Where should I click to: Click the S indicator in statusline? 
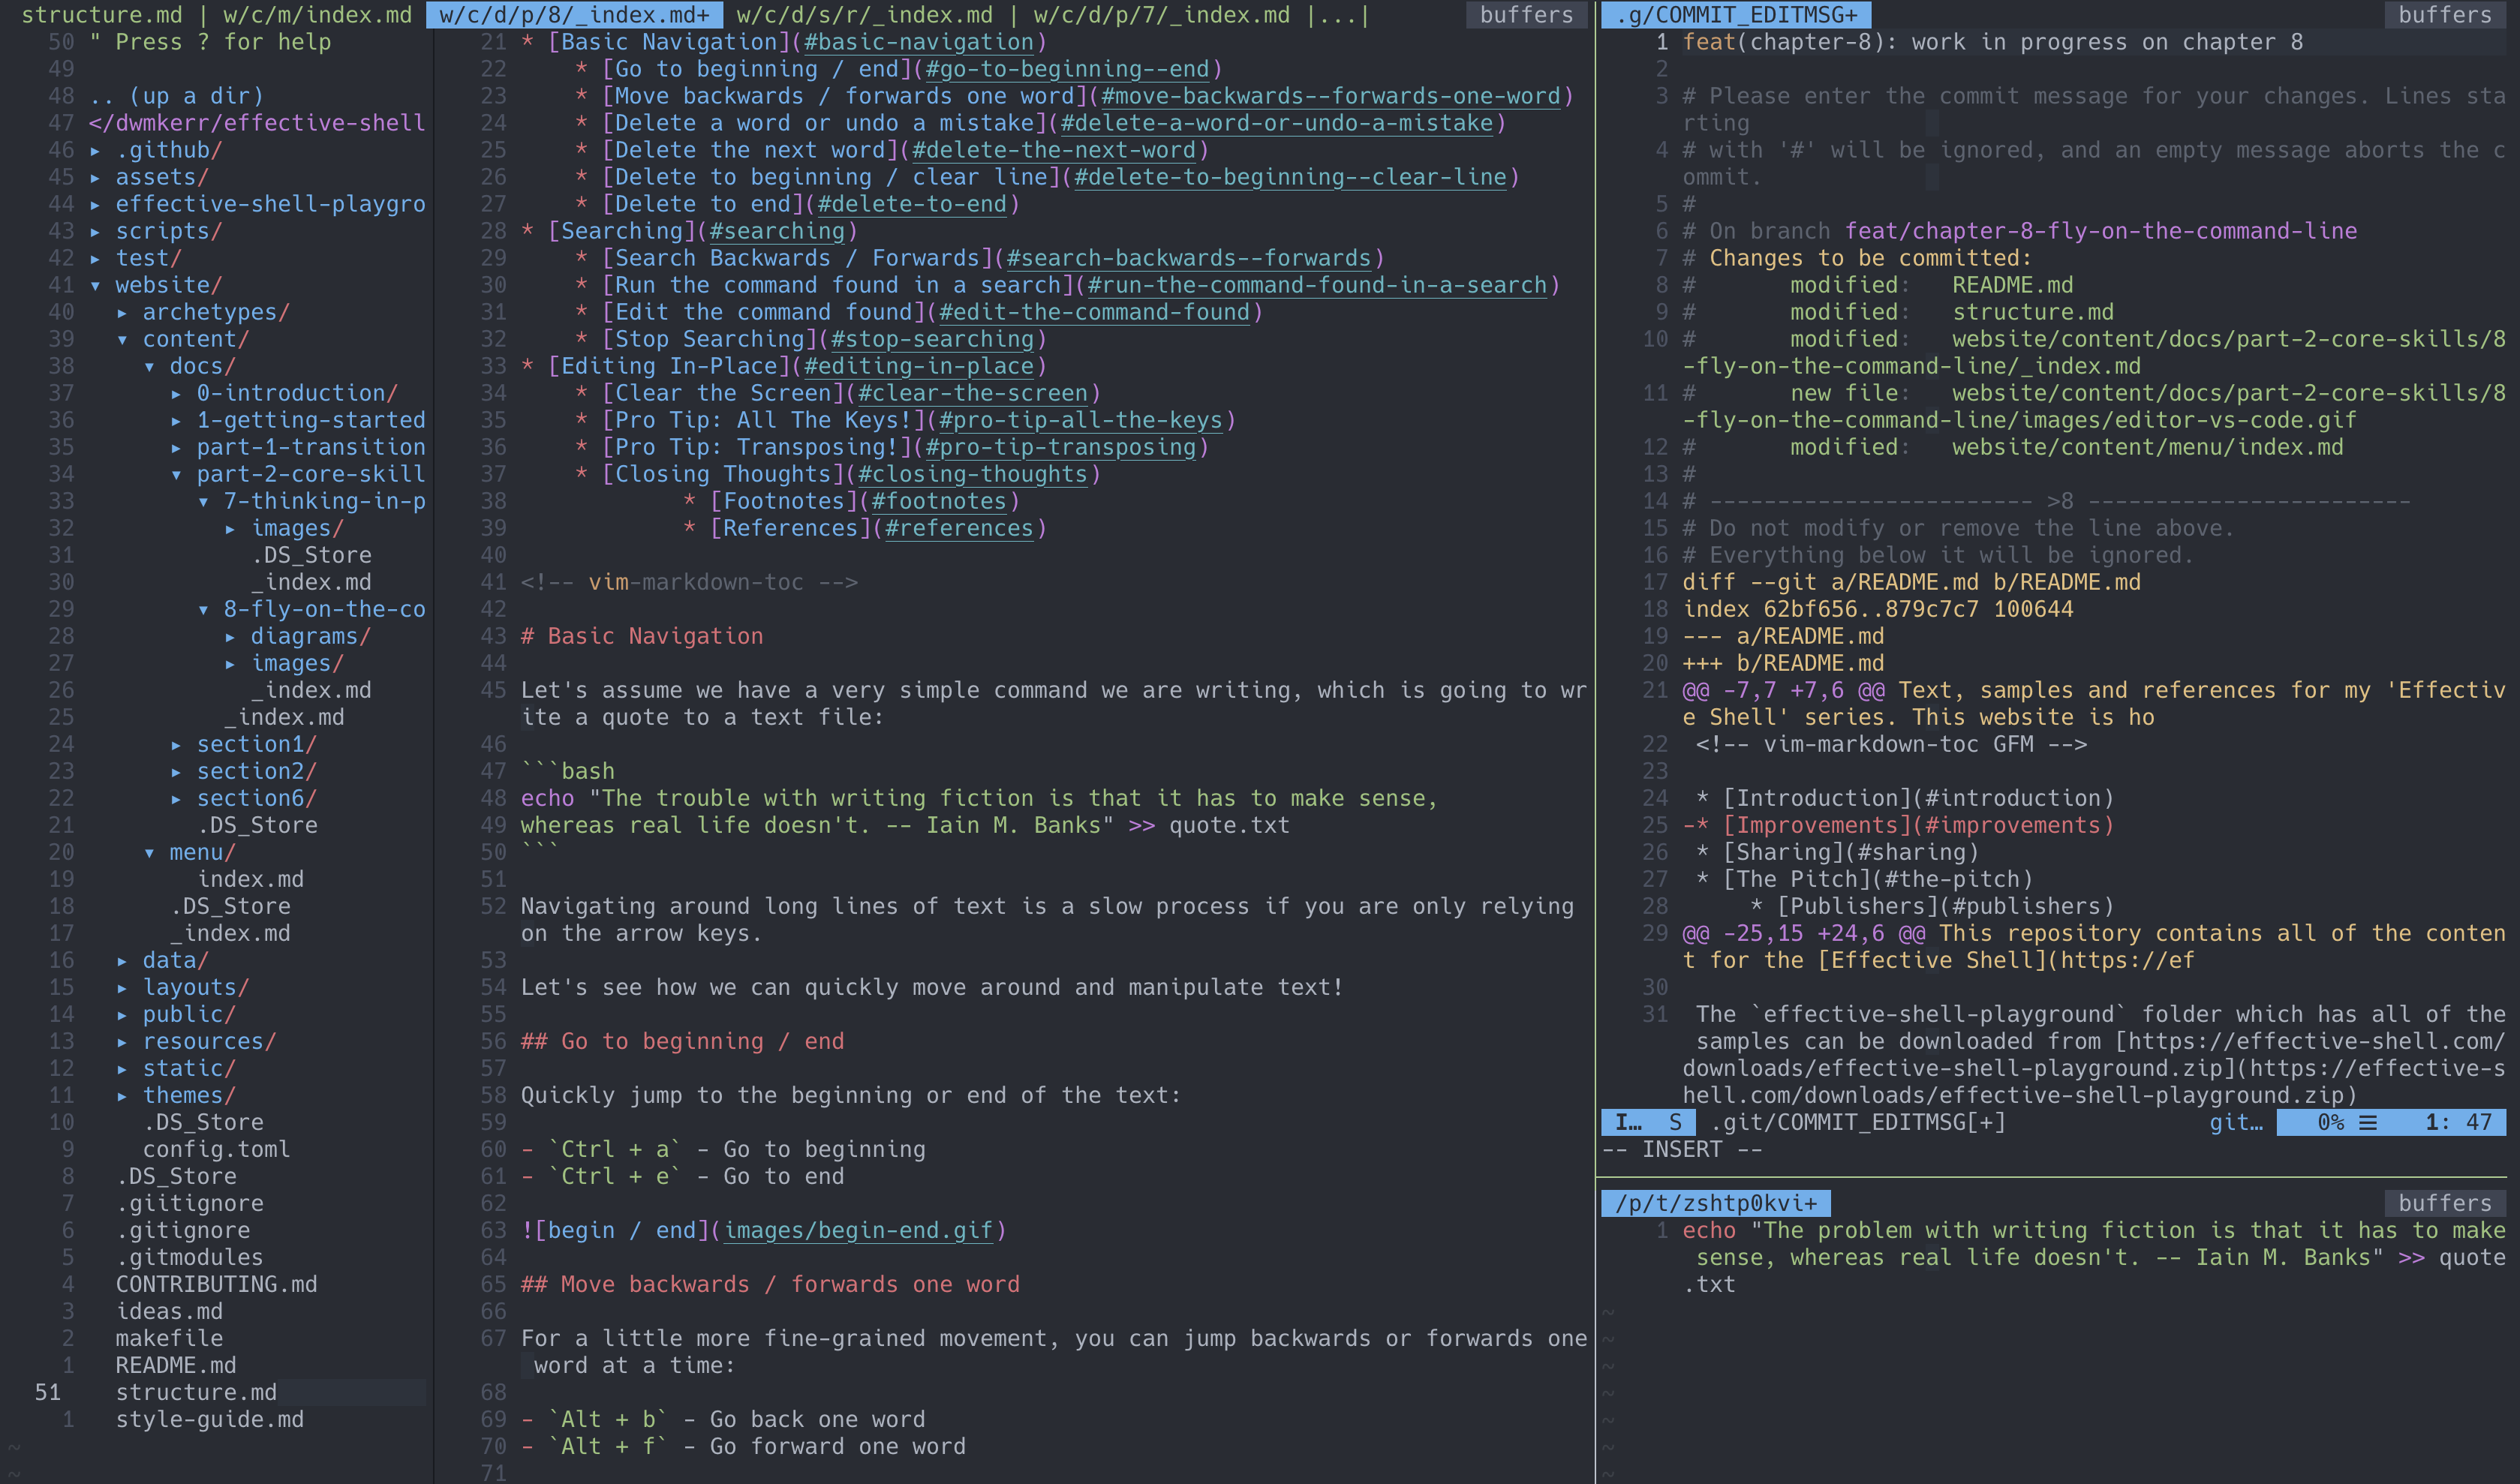coord(1674,1122)
